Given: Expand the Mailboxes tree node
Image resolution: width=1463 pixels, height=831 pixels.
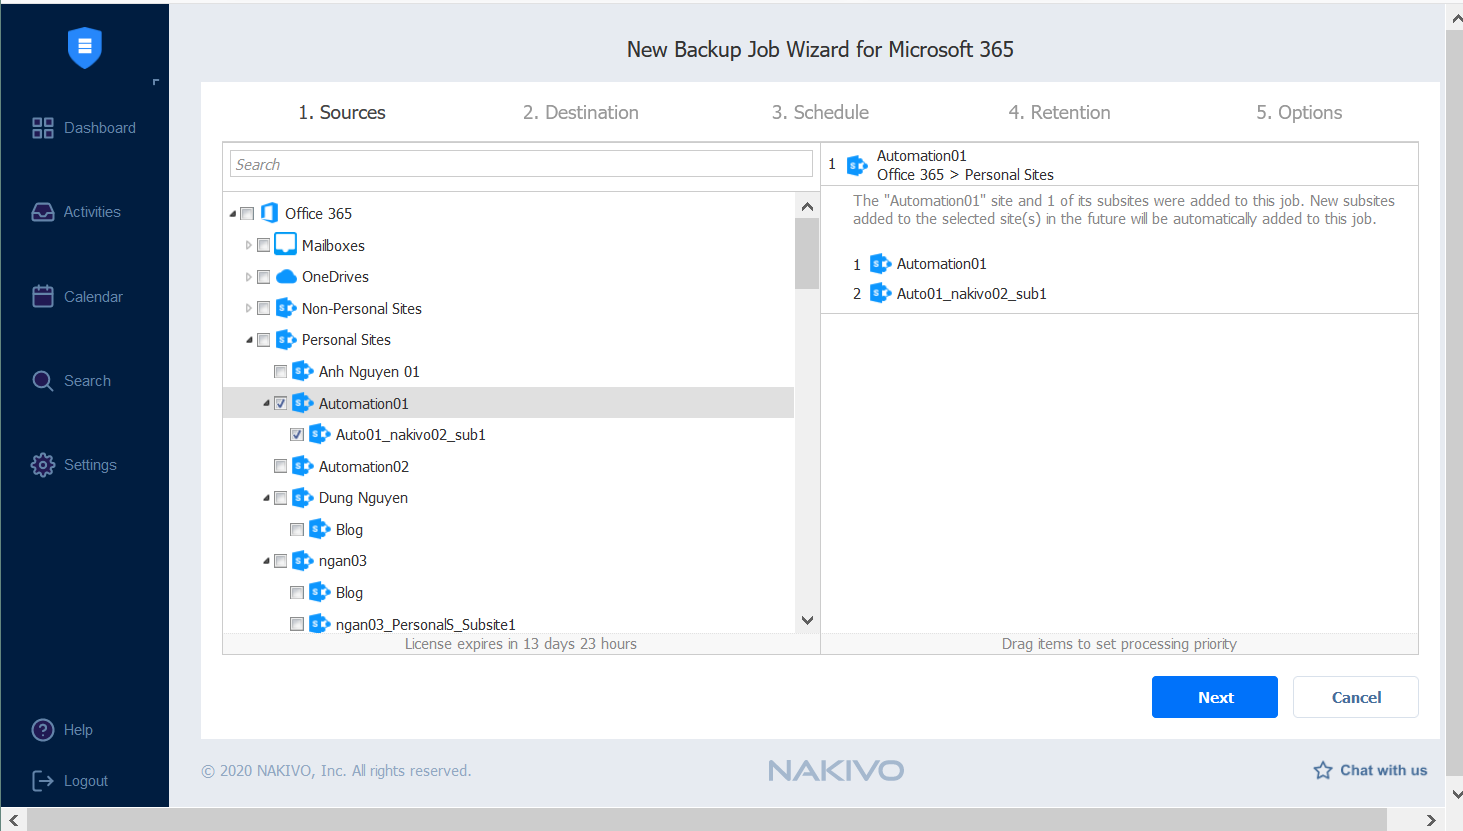Looking at the screenshot, I should pyautogui.click(x=249, y=245).
